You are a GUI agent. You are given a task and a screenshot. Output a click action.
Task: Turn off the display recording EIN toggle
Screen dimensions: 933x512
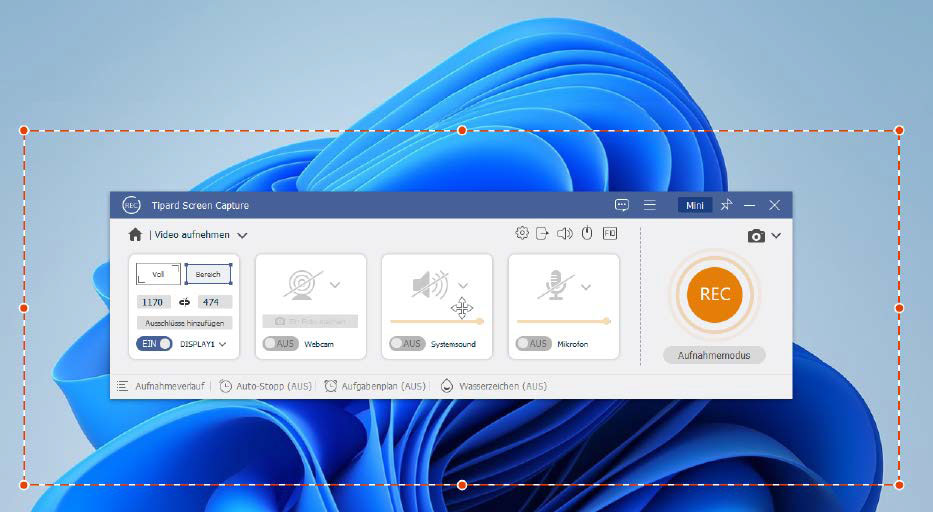(155, 343)
